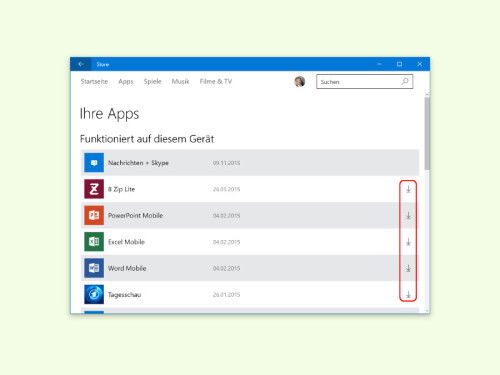Switch to the Filme & TV tab
The image size is (500, 375).
216,81
